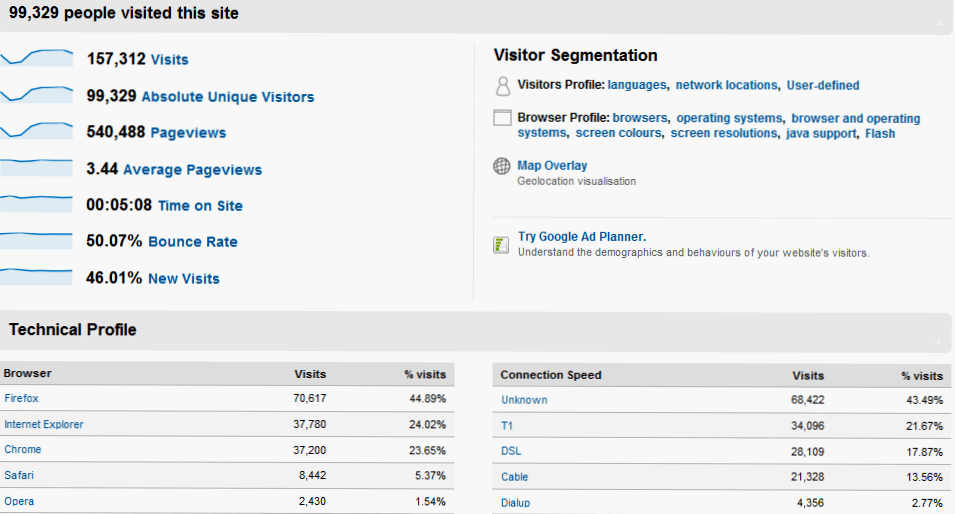Open the Bounce Rate sparkline graph
This screenshot has height=514, width=955.
(x=37, y=240)
